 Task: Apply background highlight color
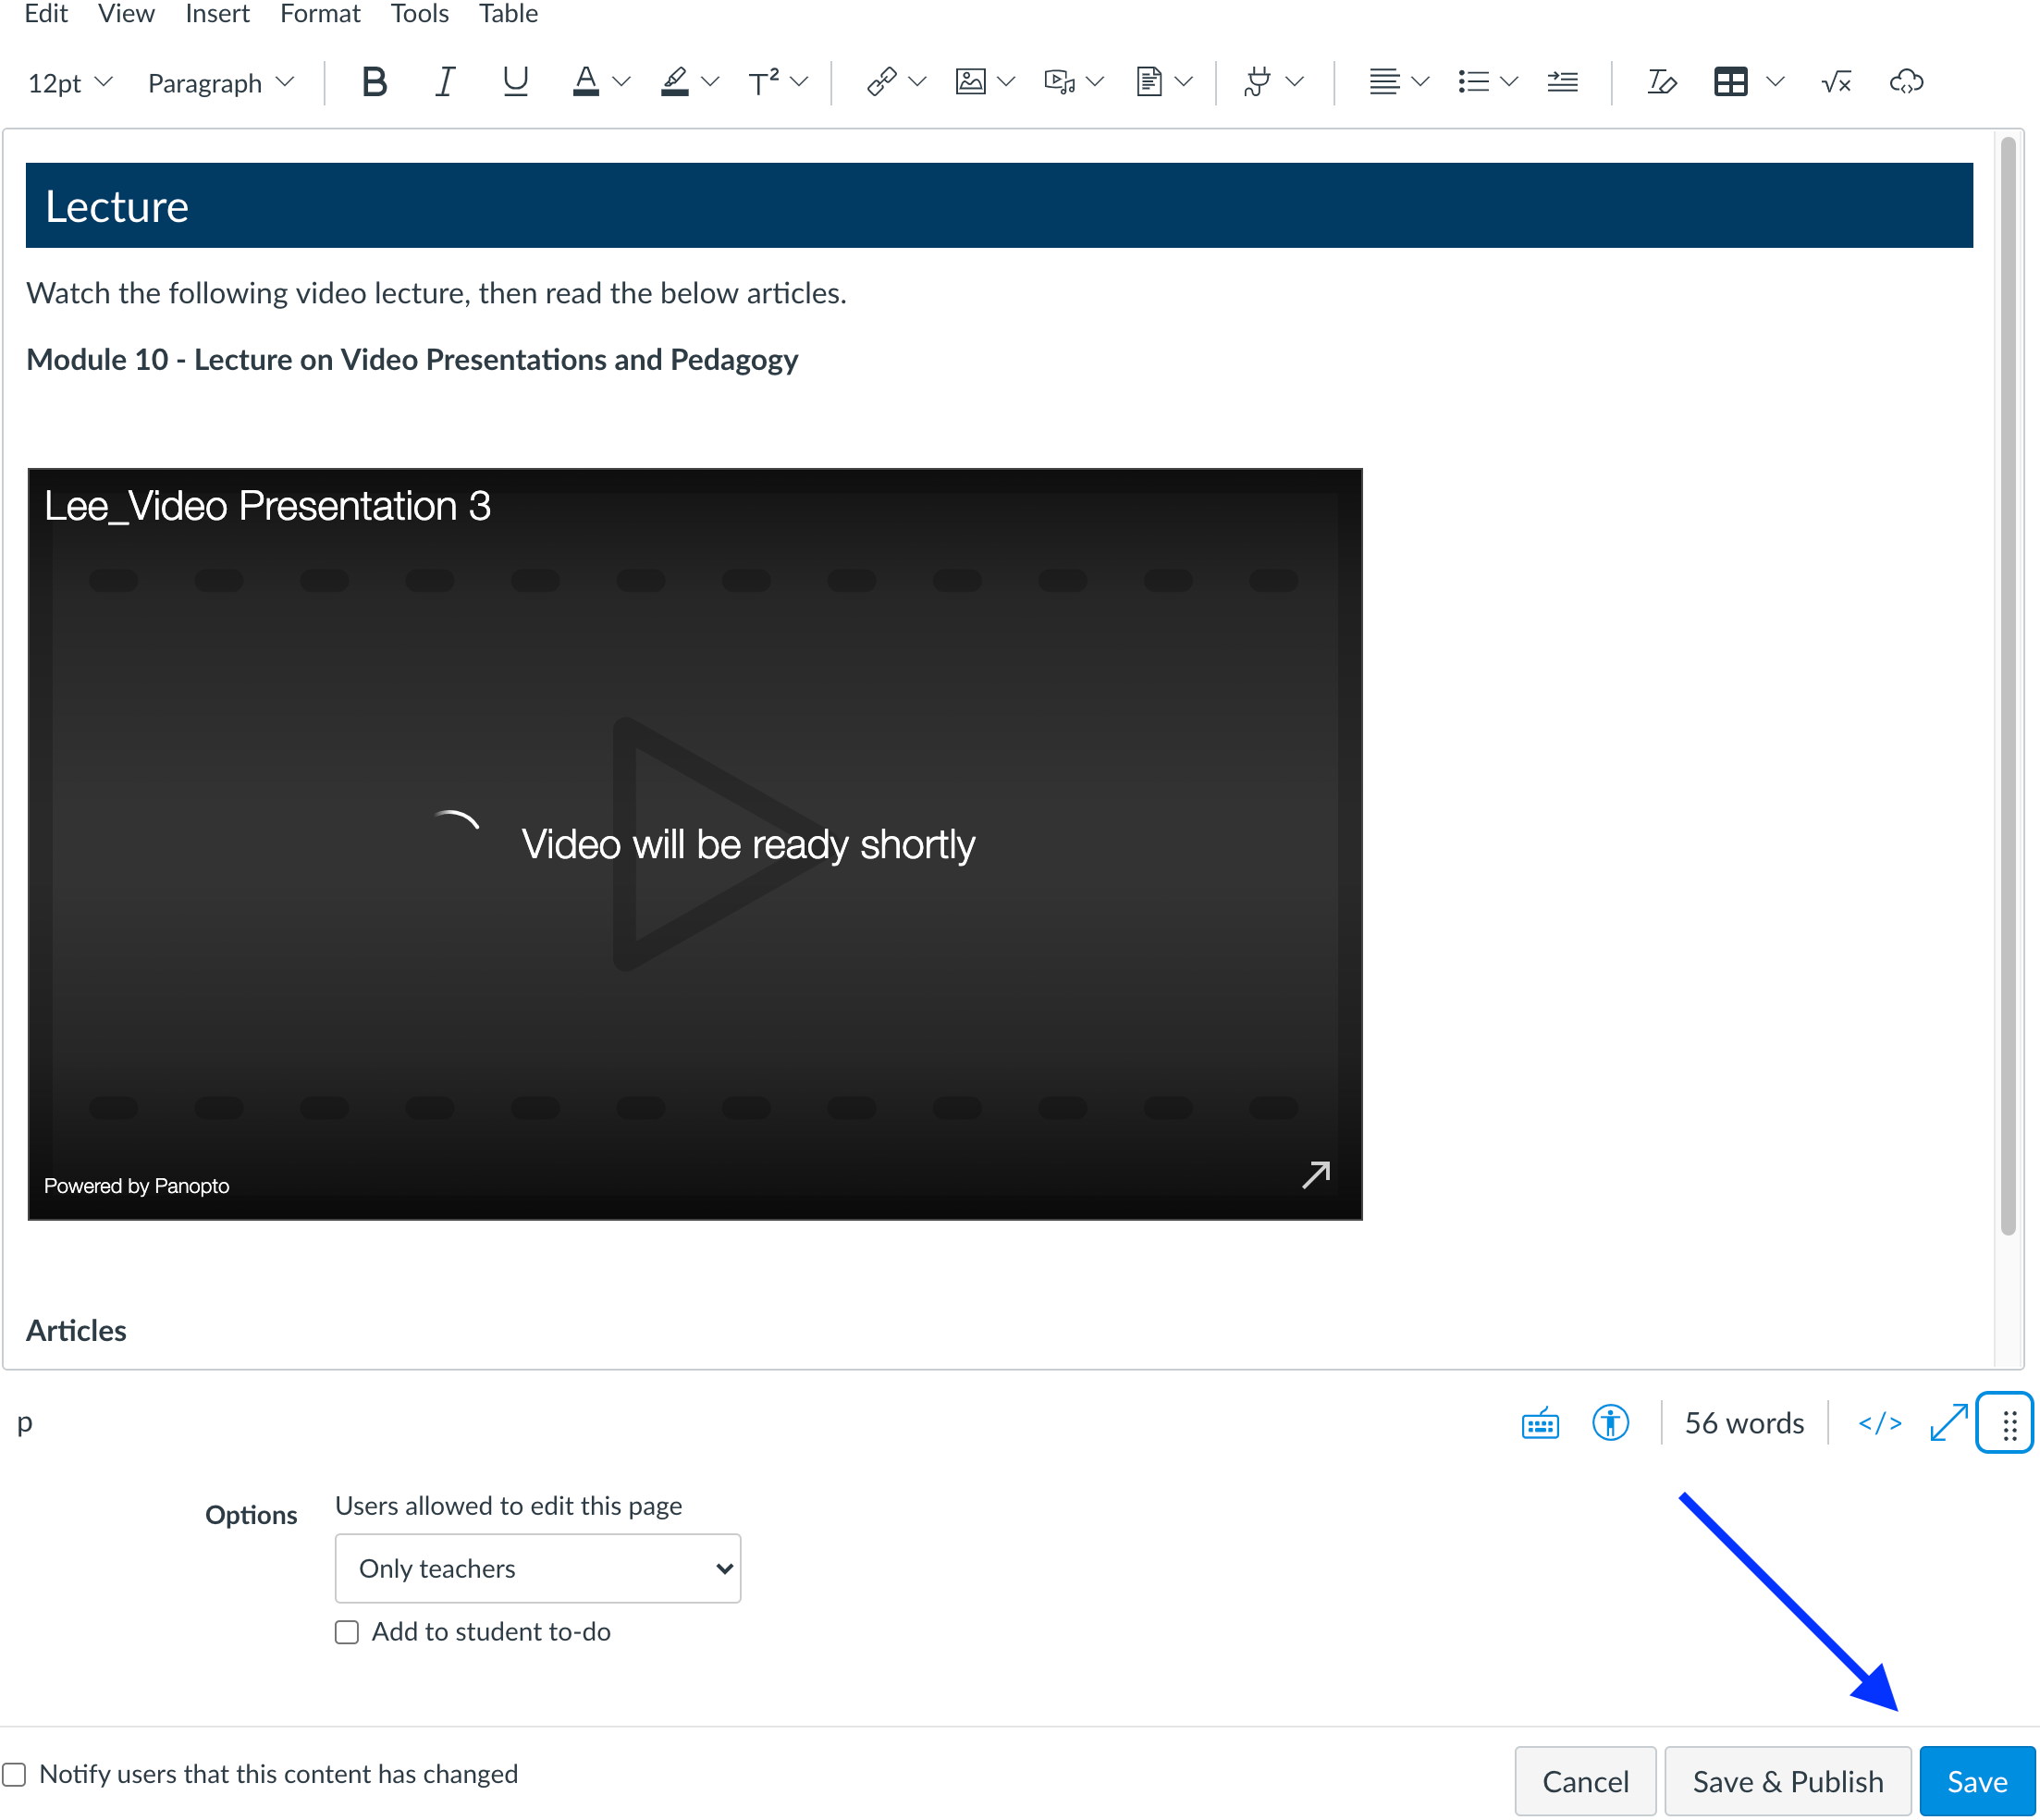[675, 82]
